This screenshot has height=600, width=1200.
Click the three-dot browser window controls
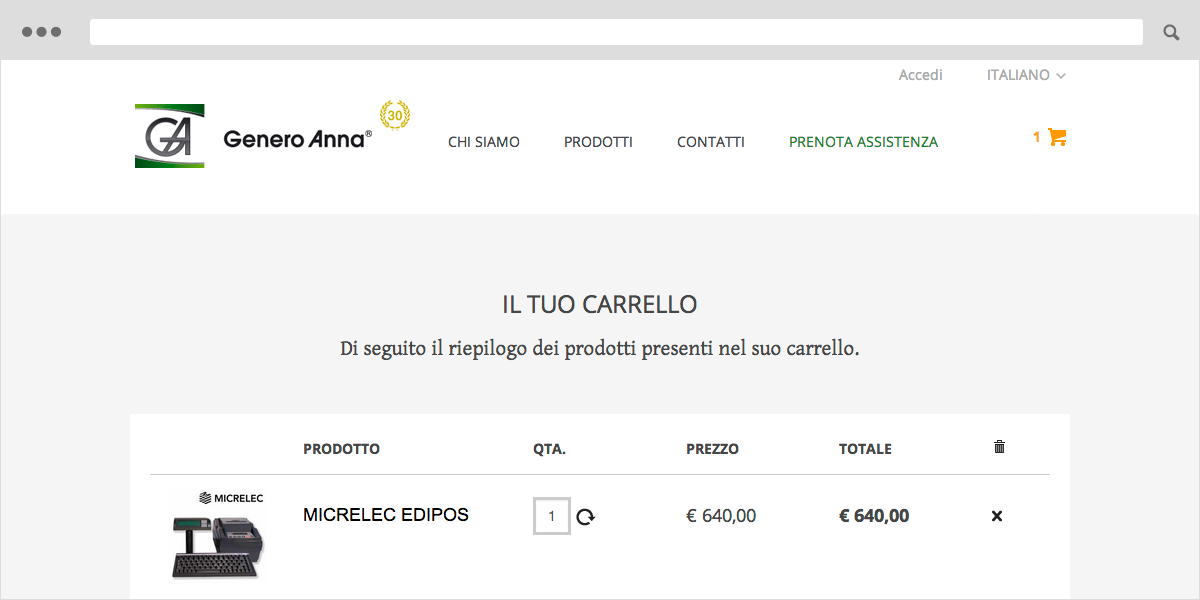pos(41,32)
